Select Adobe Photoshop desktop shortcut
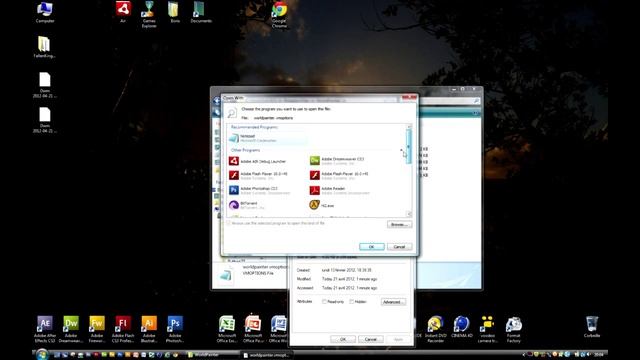 (175, 329)
